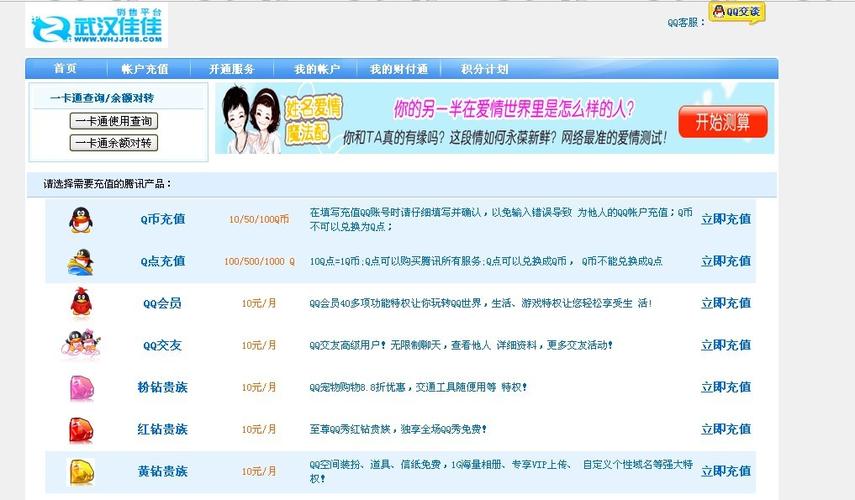Open the QQ交谈 chat badge
The image size is (855, 500).
pyautogui.click(x=737, y=13)
